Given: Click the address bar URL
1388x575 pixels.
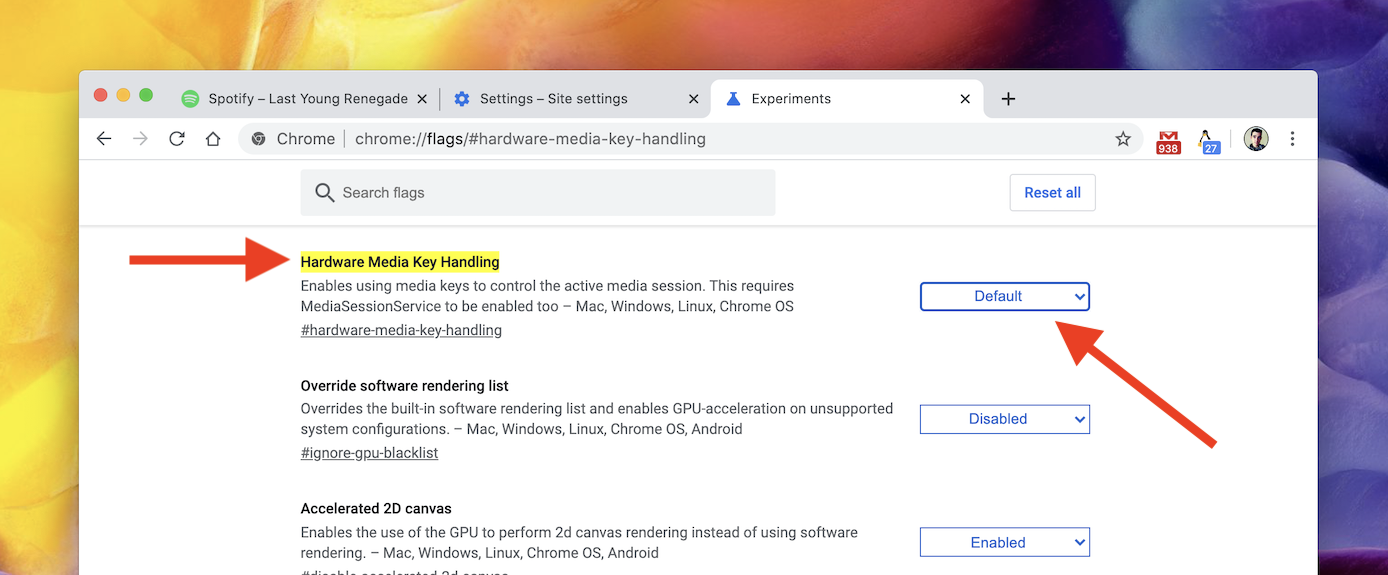Looking at the screenshot, I should click(x=530, y=139).
